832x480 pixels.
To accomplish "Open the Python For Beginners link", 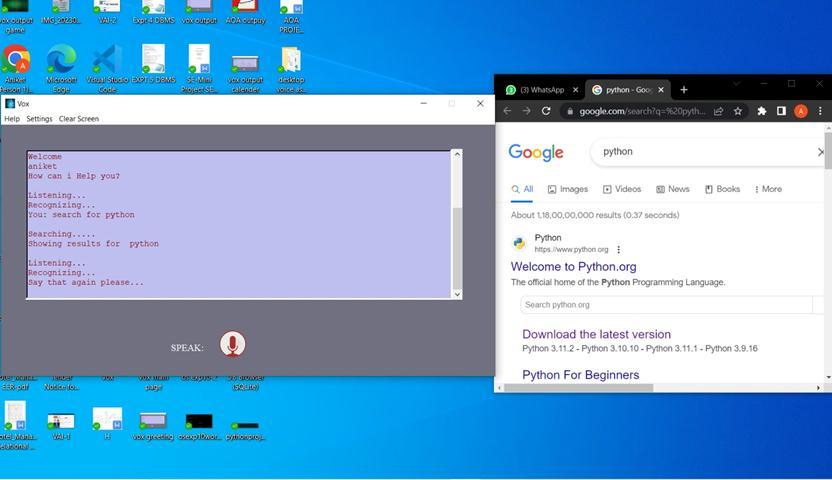I will [x=580, y=375].
